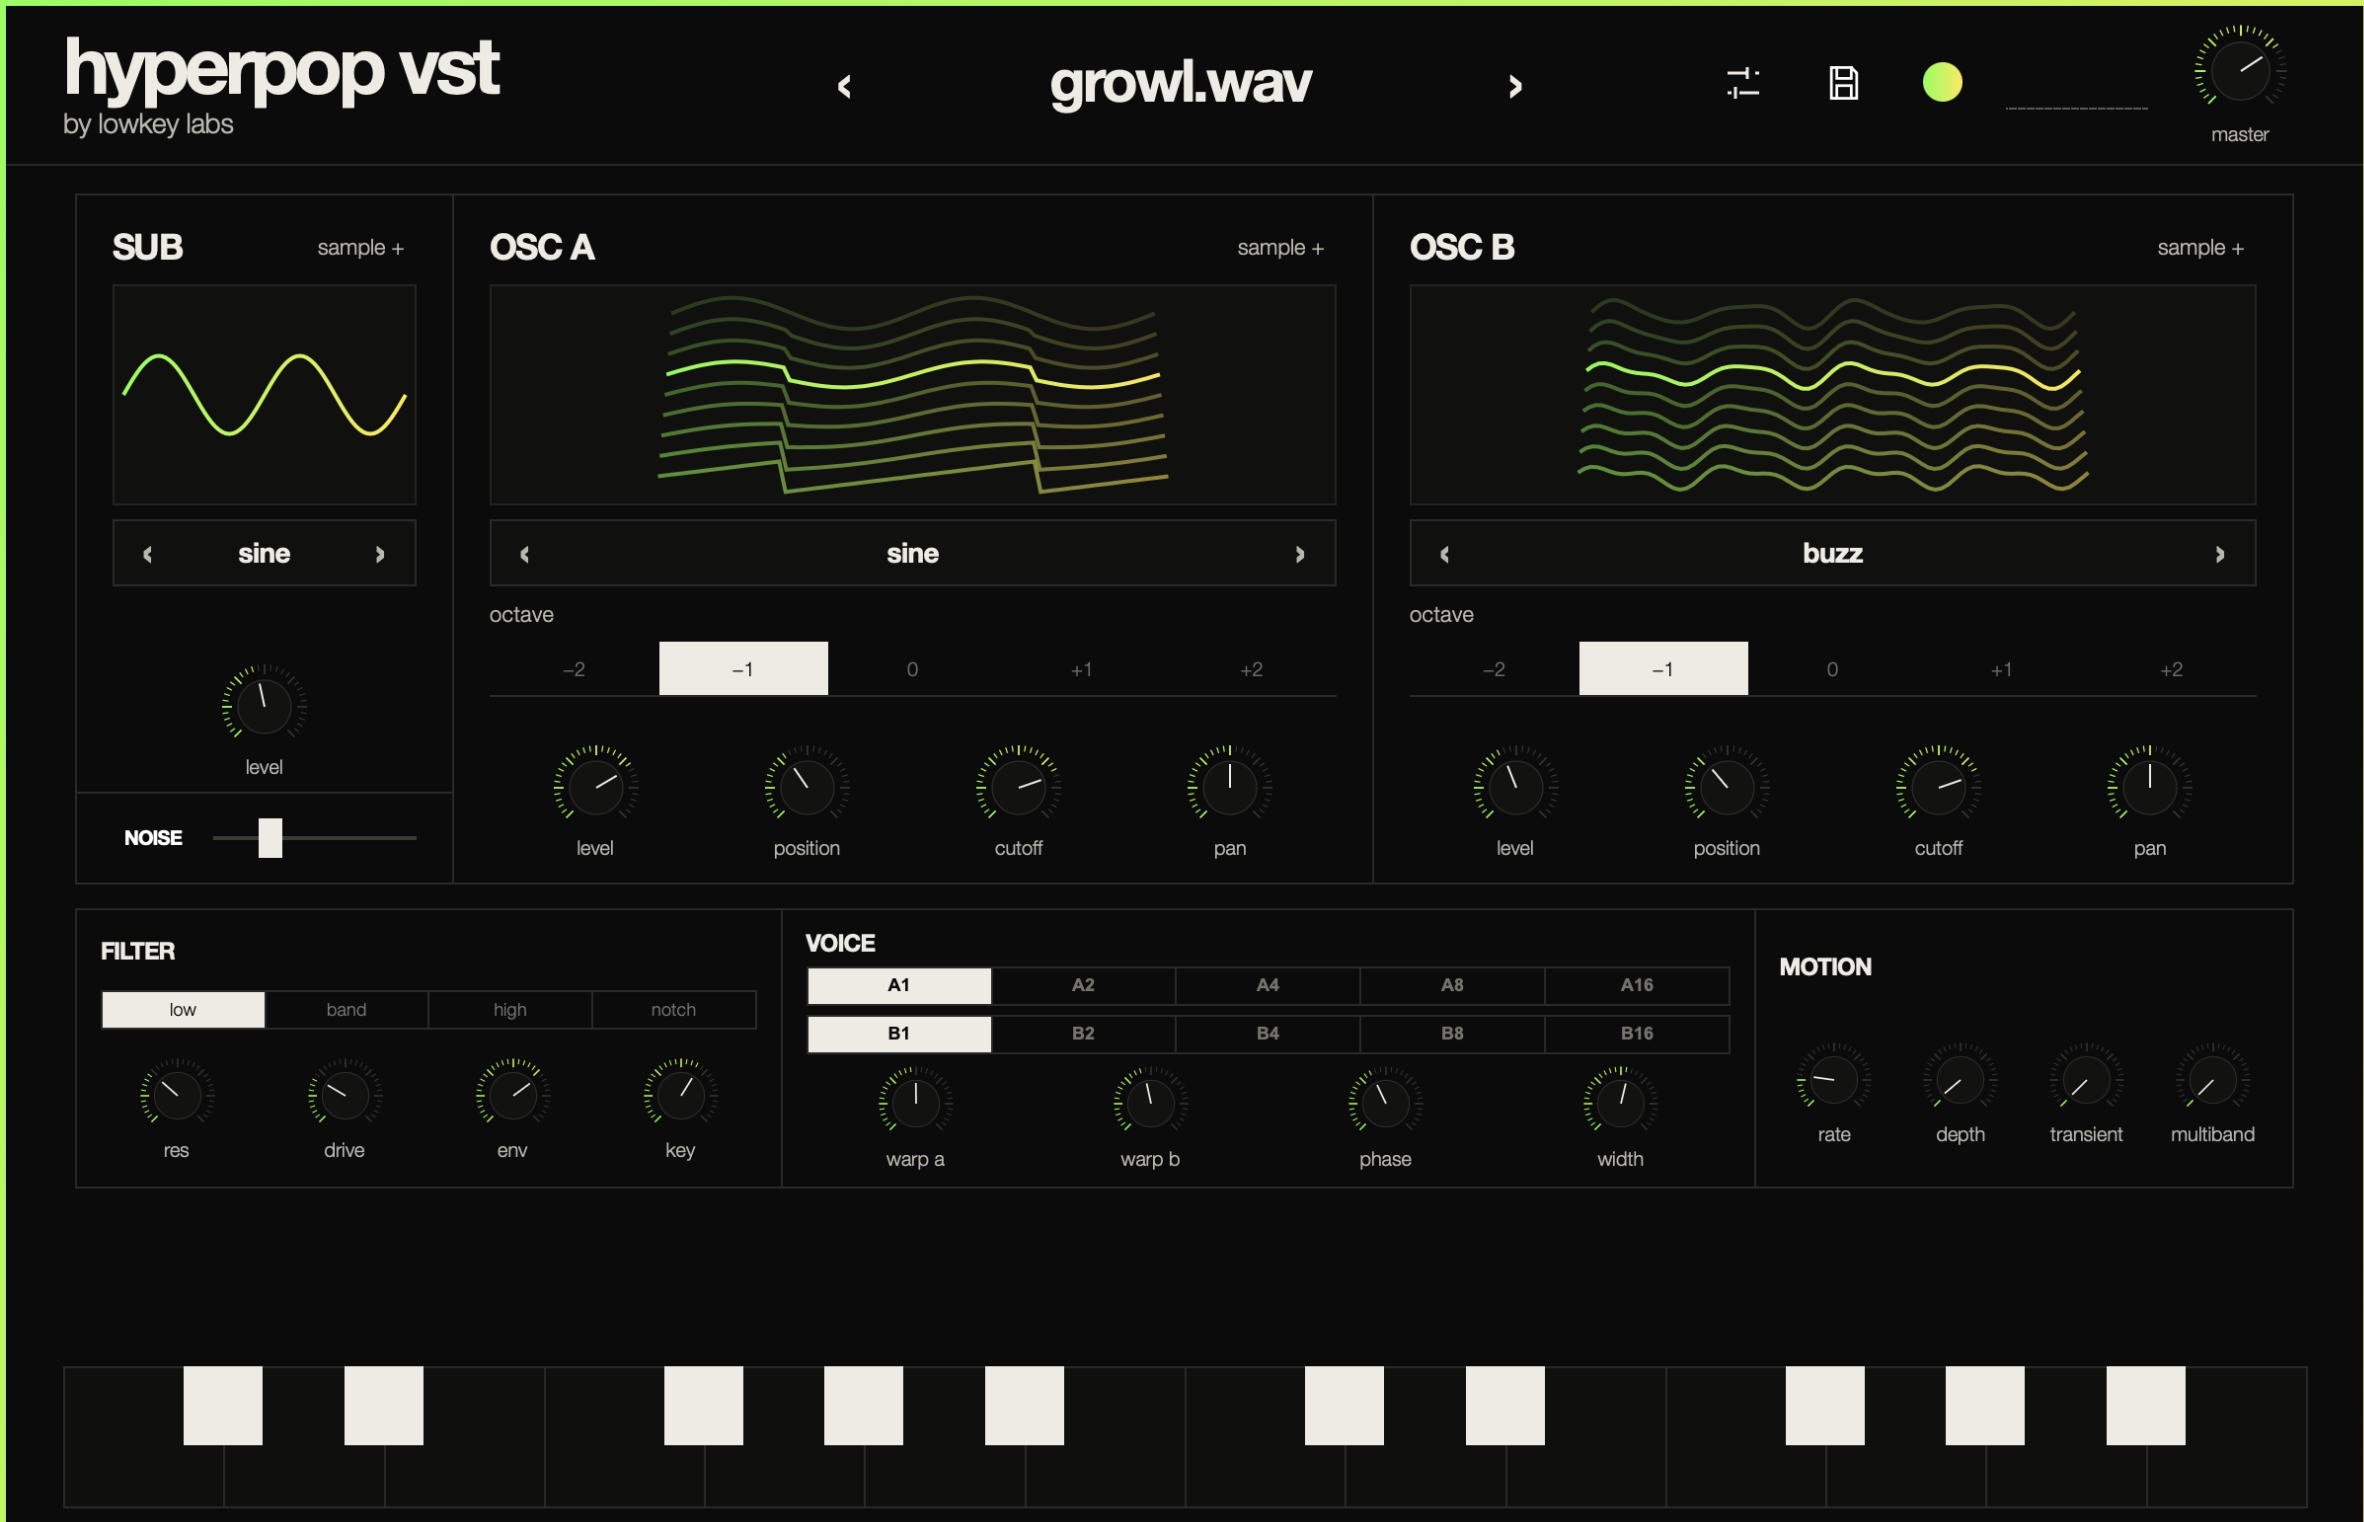This screenshot has width=2364, height=1522.
Task: Go to next preset after growl.wav
Action: point(1515,87)
